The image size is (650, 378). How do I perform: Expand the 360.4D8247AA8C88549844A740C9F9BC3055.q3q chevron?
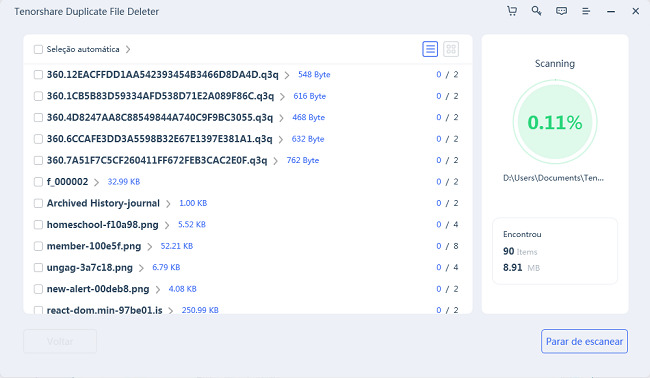click(281, 118)
